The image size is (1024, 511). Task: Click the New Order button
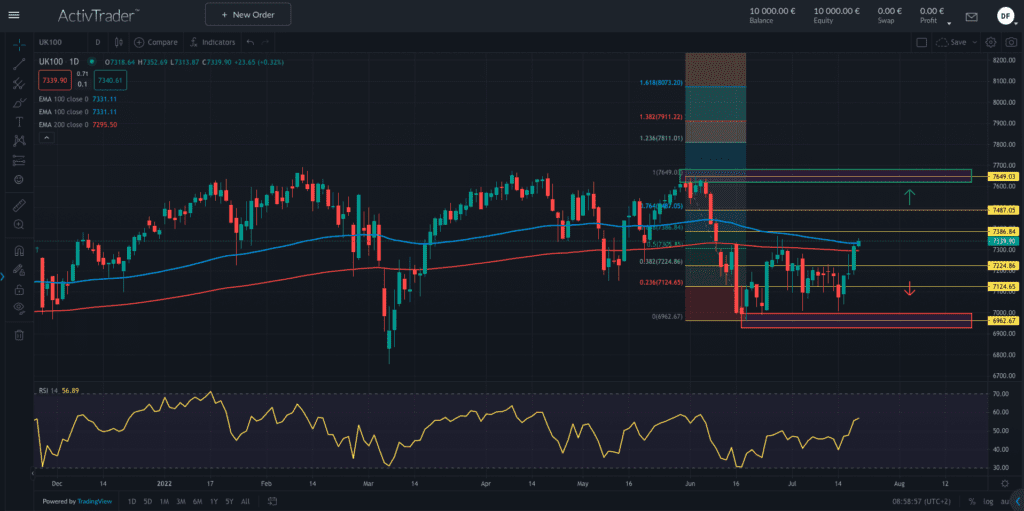[248, 14]
